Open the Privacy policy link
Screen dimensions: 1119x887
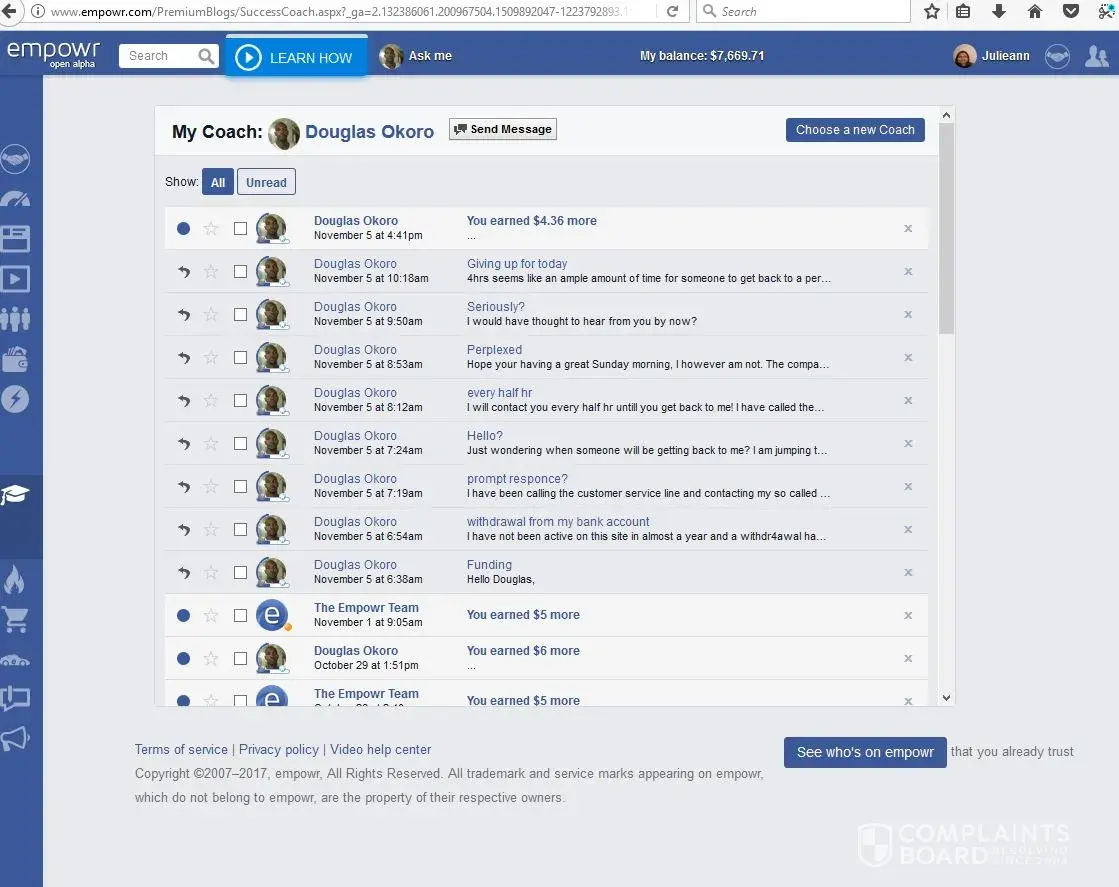279,749
